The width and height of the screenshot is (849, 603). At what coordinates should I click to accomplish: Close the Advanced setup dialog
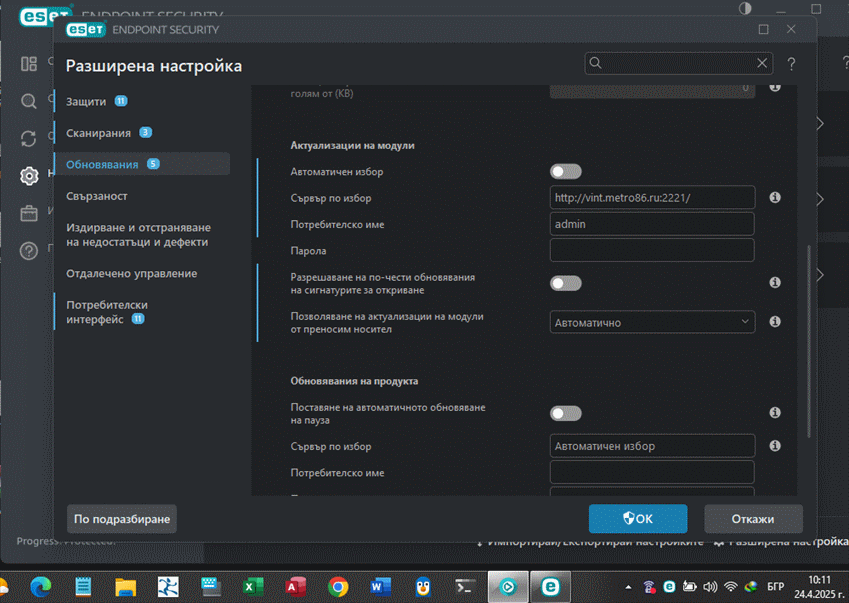(x=791, y=29)
